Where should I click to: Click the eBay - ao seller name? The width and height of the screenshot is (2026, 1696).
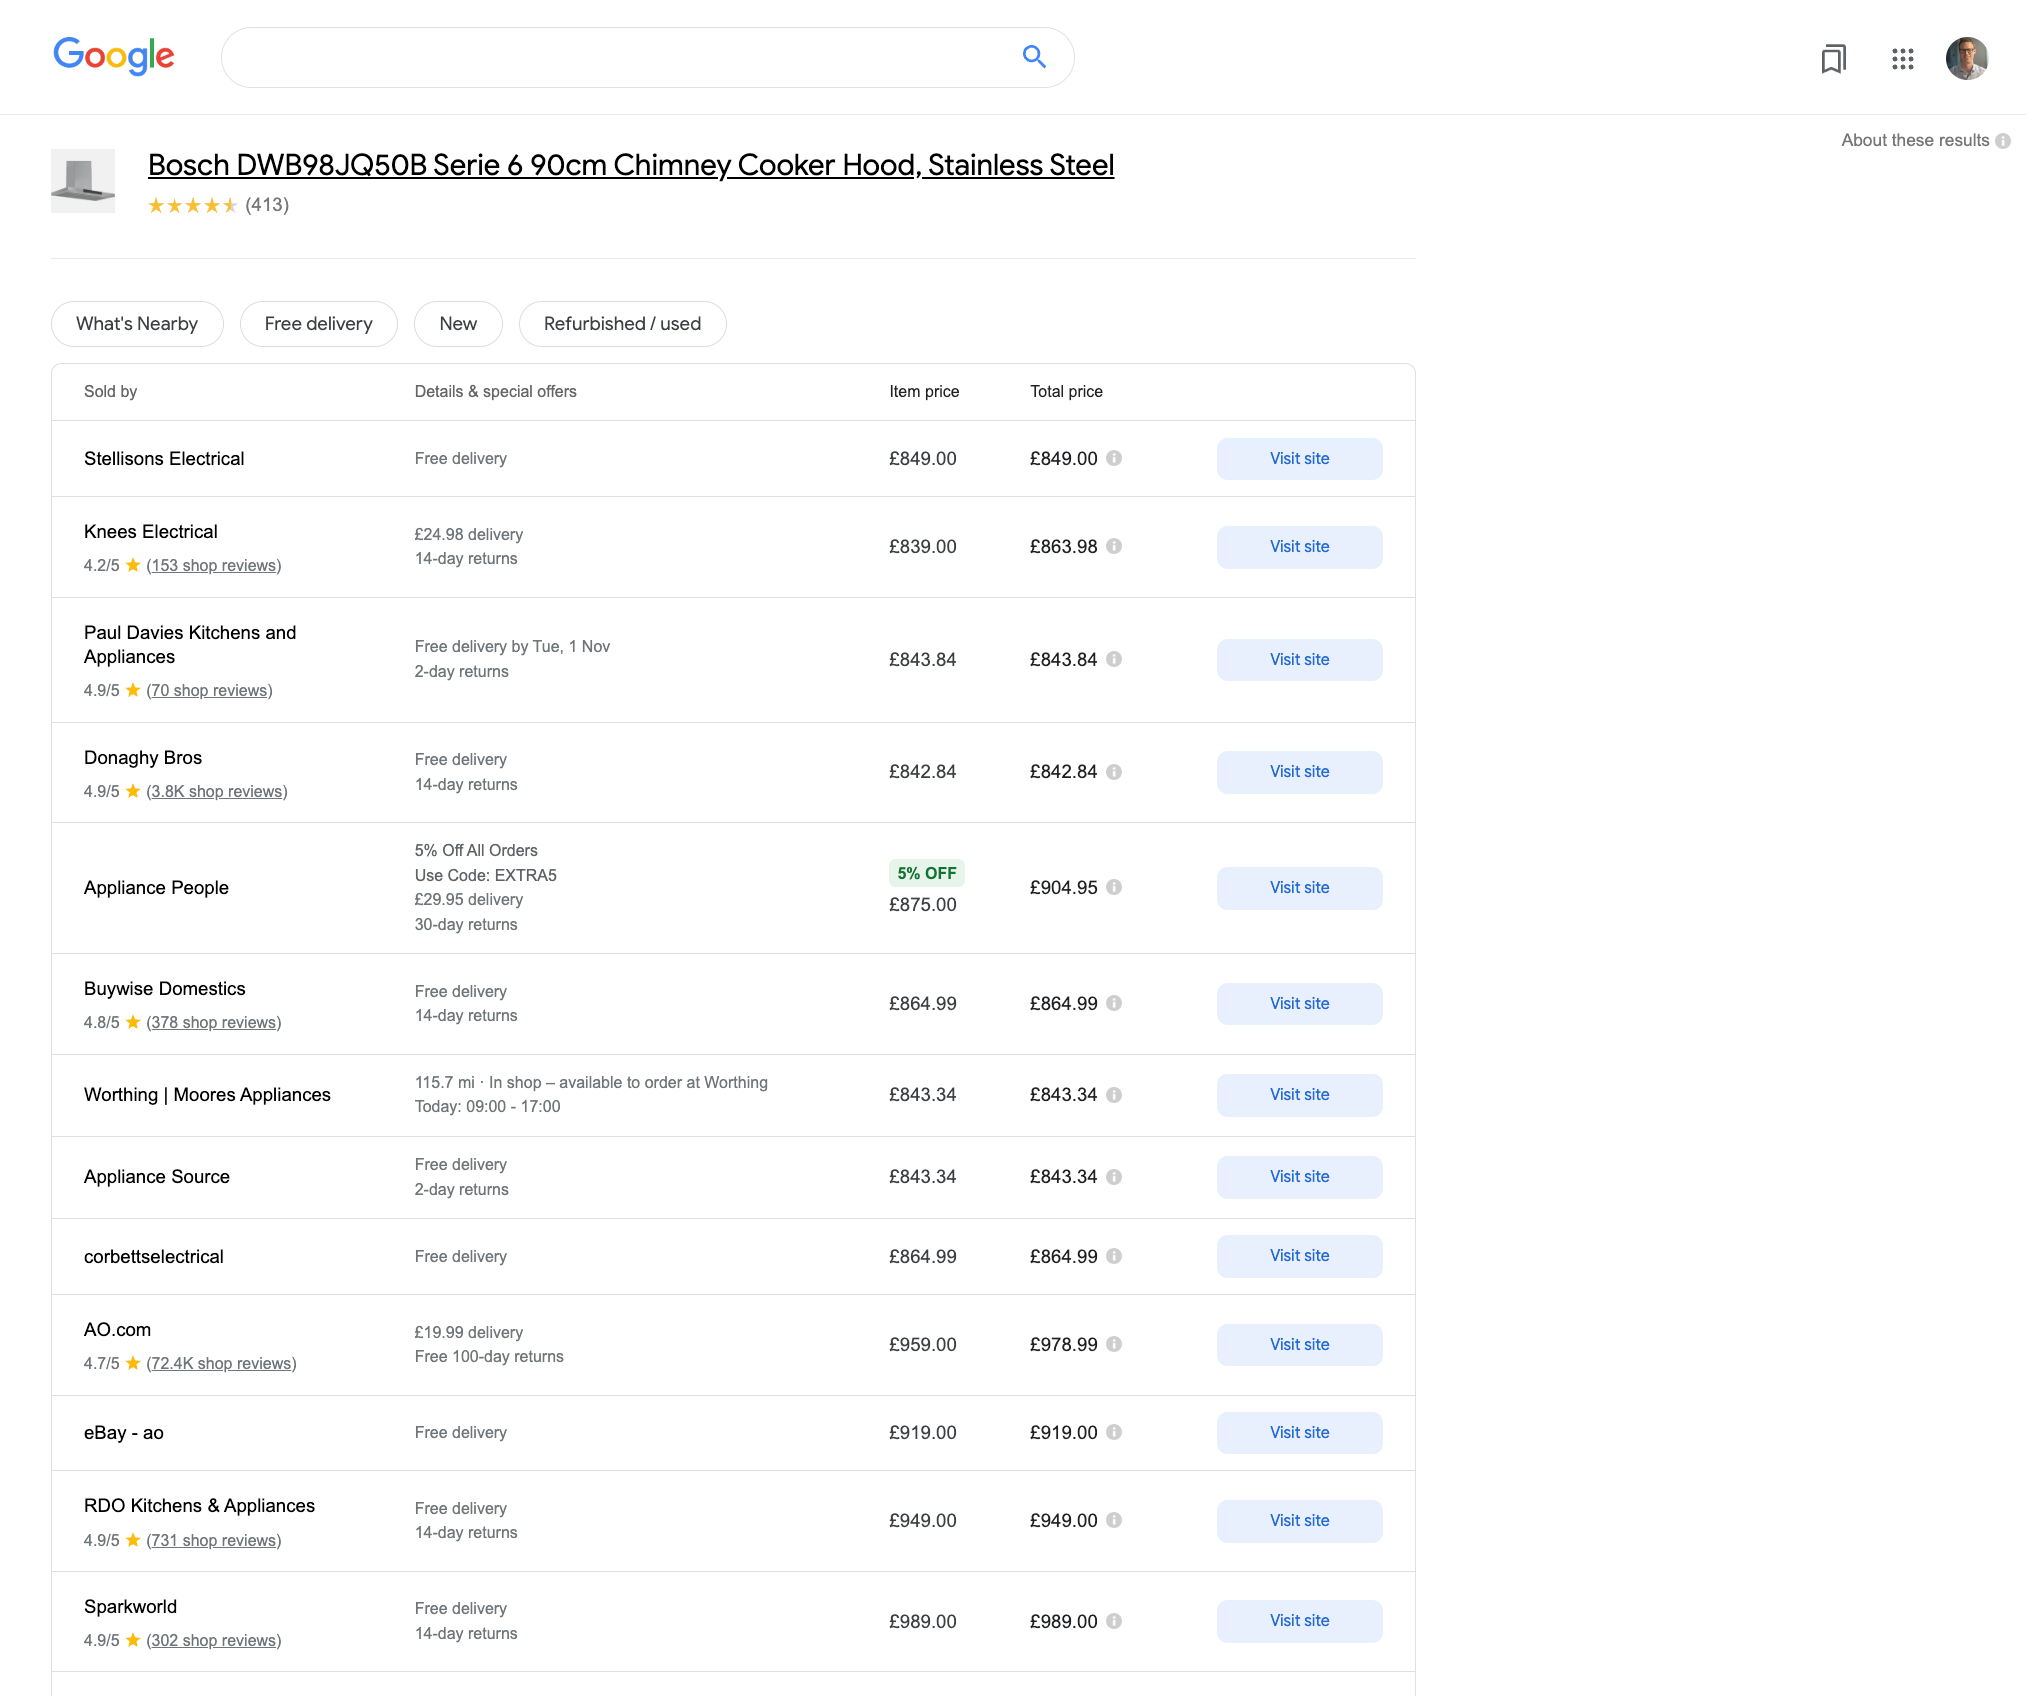click(124, 1433)
